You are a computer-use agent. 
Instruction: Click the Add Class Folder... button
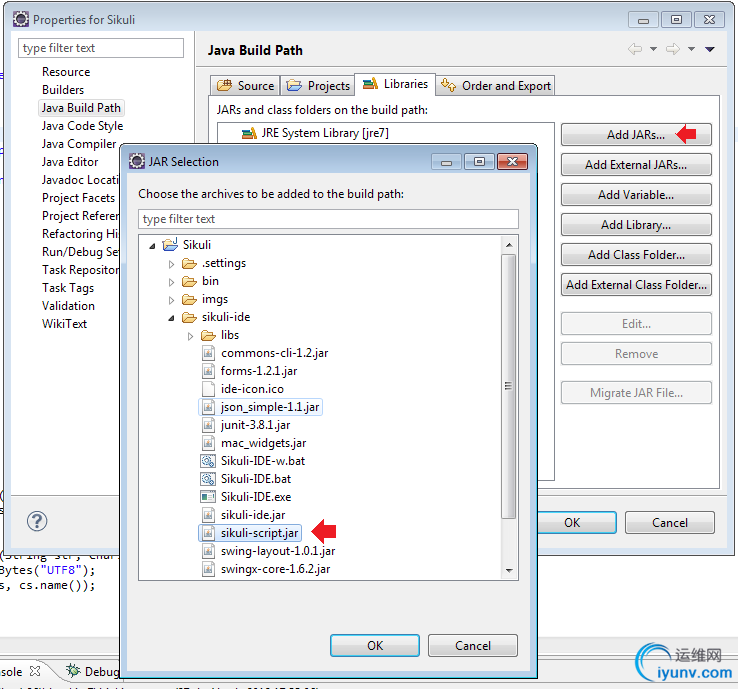click(636, 255)
